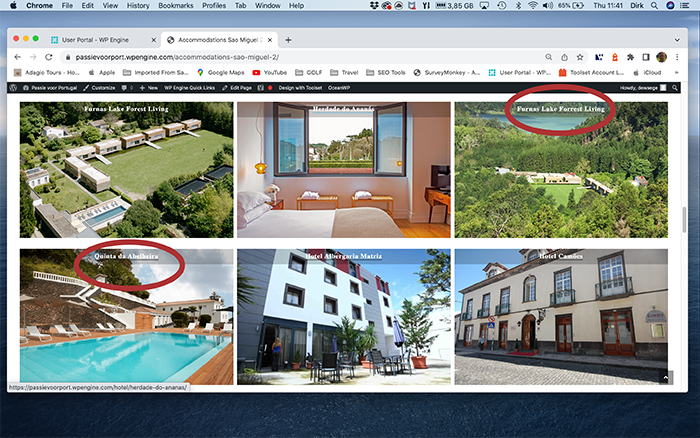The height and width of the screenshot is (438, 700).
Task: Go back to the previous page
Action: click(x=17, y=57)
